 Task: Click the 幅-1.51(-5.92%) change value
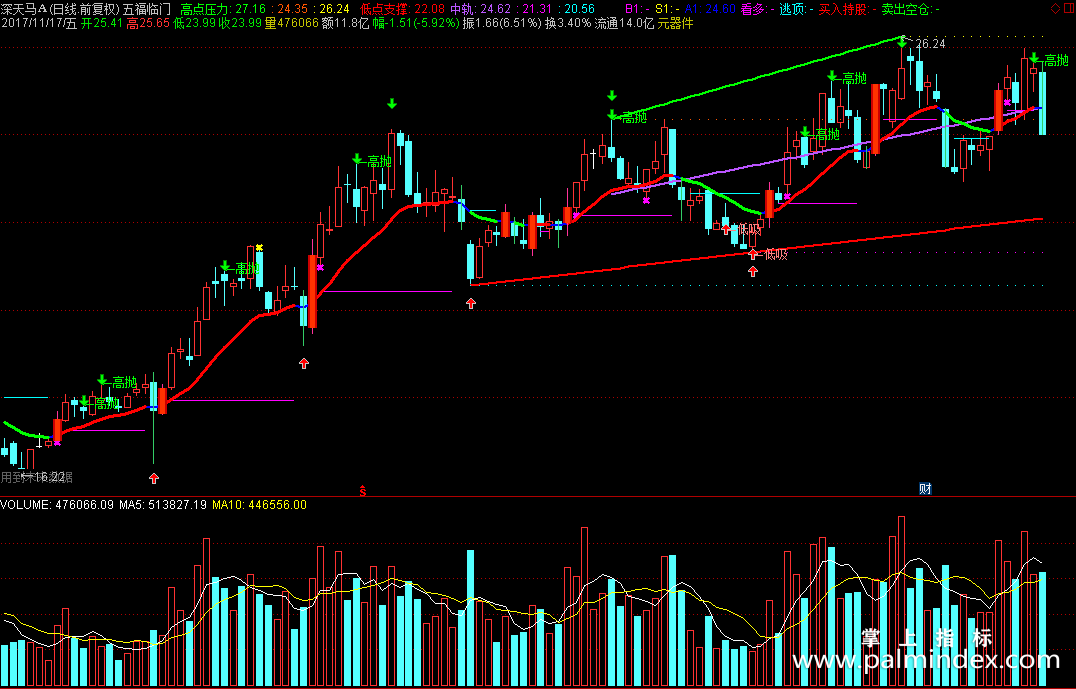coord(416,23)
